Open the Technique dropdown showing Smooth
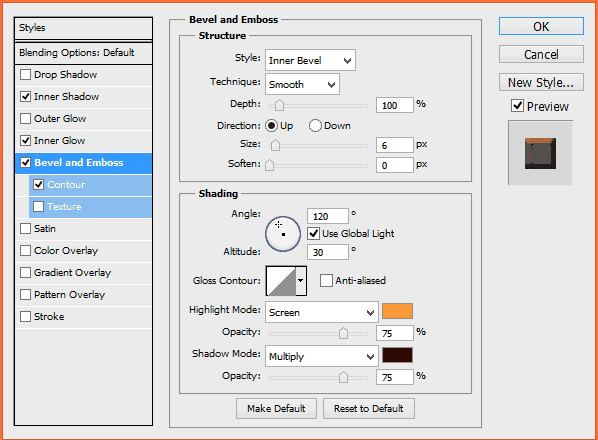 point(302,84)
